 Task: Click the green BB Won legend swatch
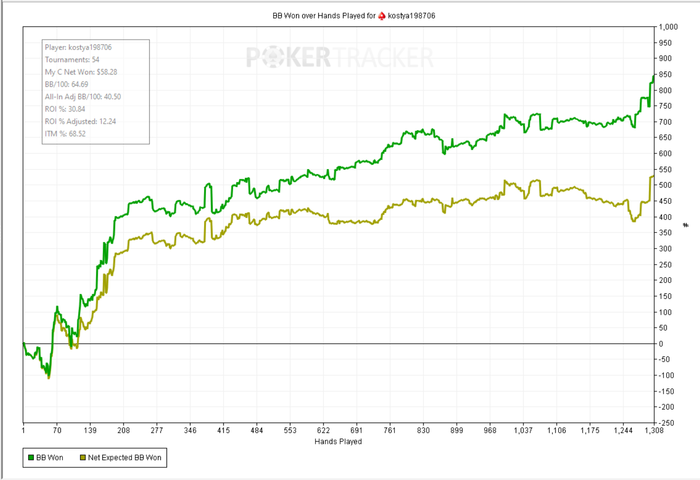pyautogui.click(x=31, y=458)
